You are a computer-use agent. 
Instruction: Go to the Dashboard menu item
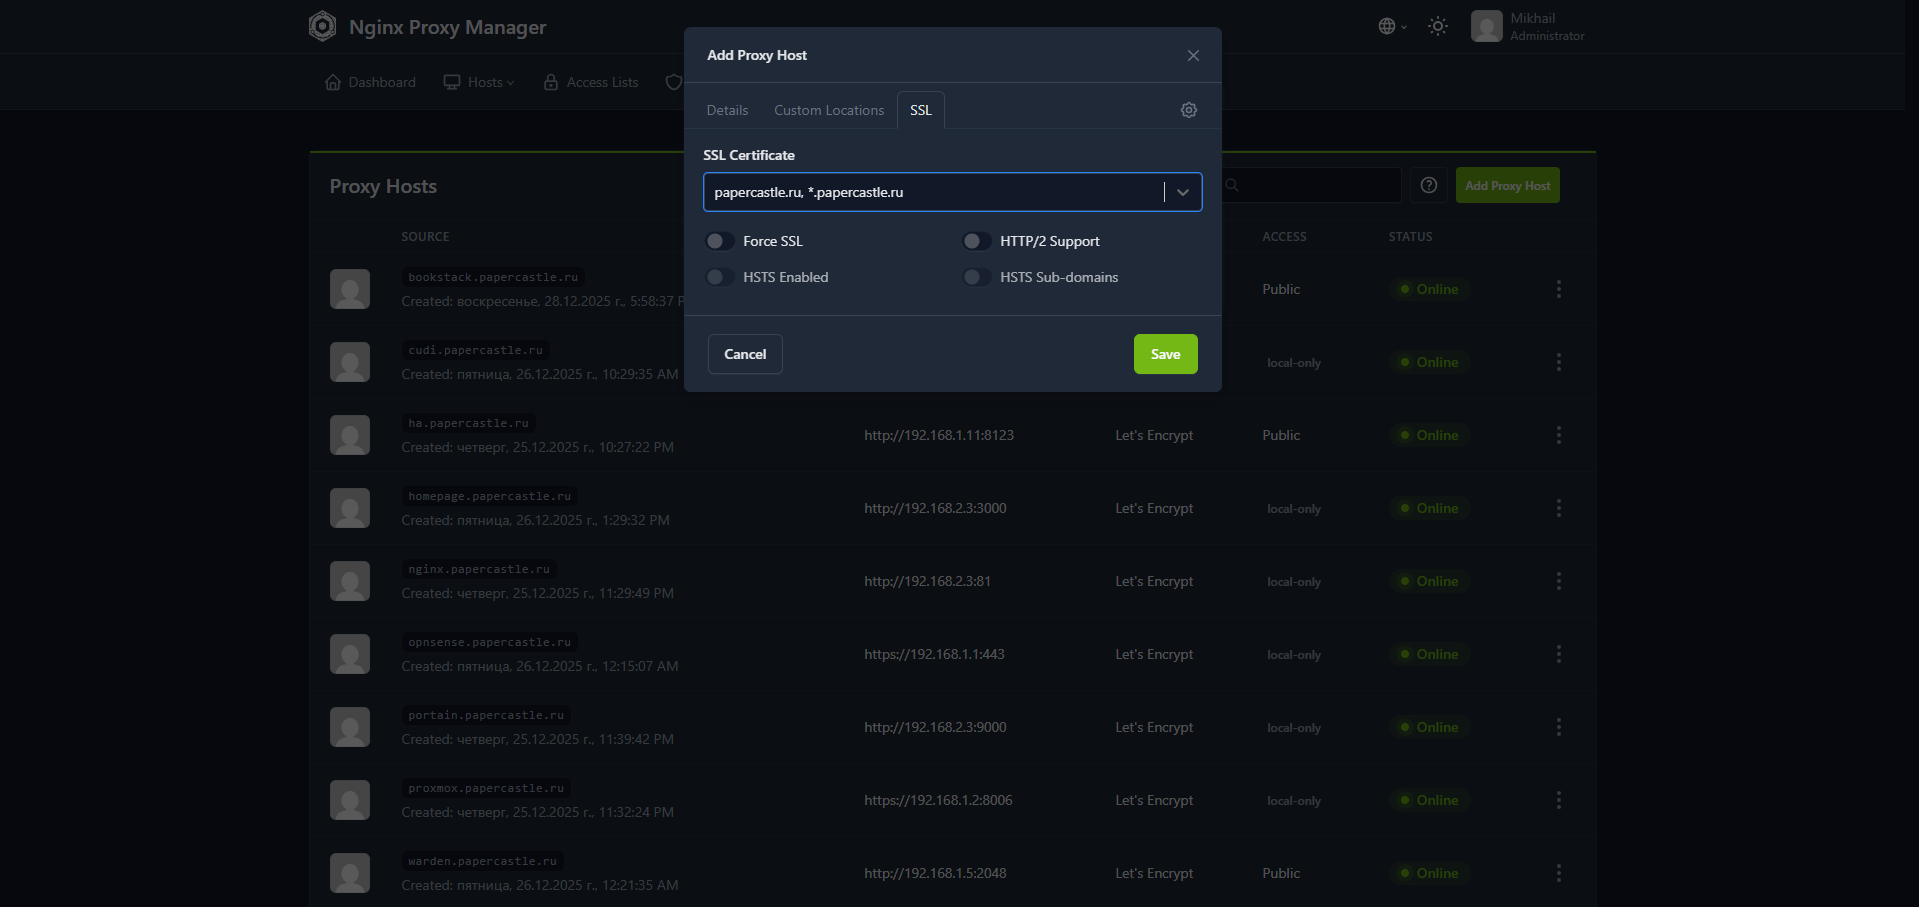click(x=370, y=82)
